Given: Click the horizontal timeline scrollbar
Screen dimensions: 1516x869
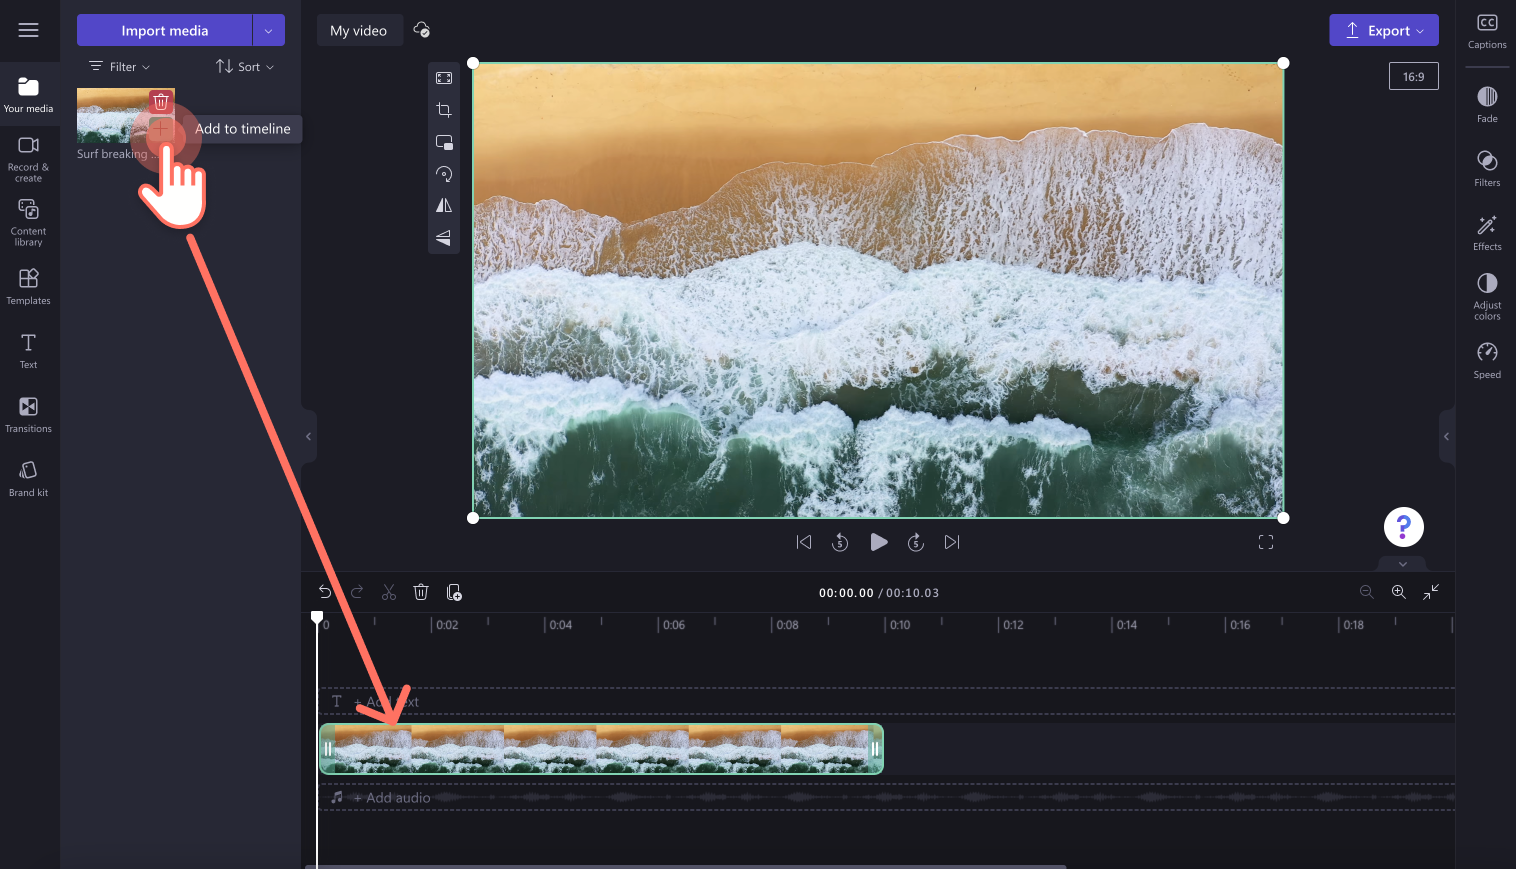Looking at the screenshot, I should pyautogui.click(x=686, y=866).
